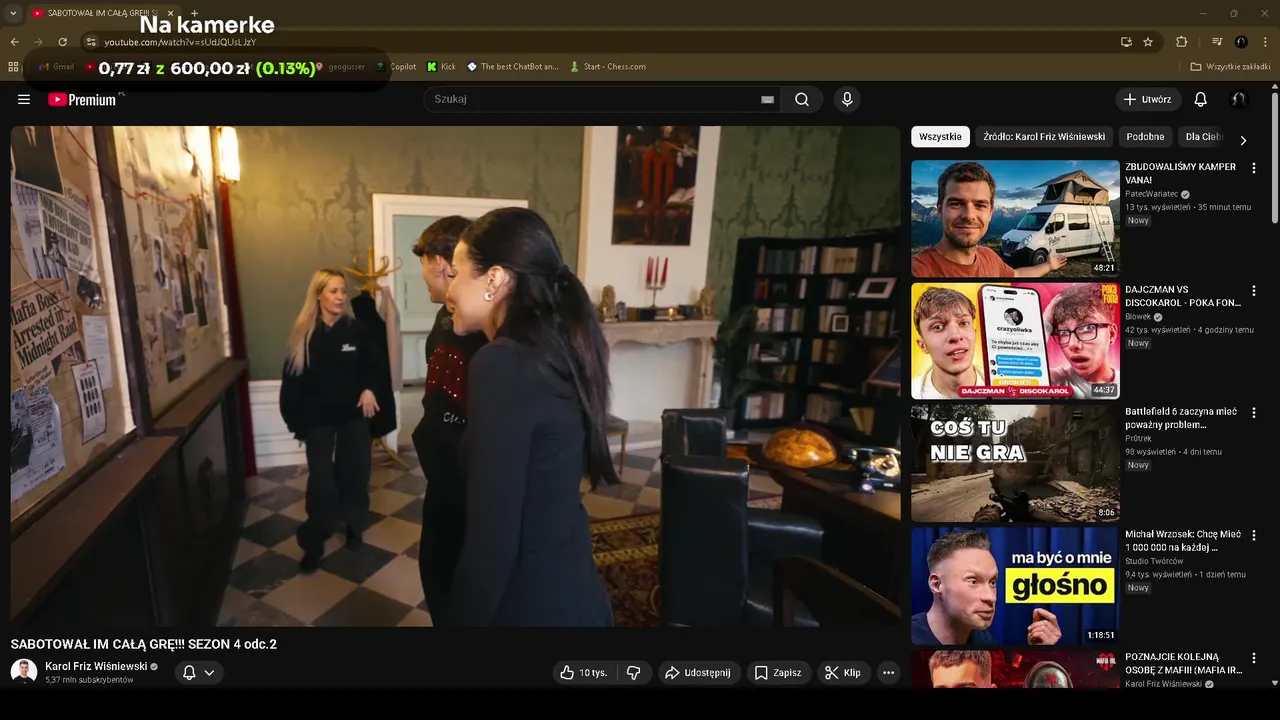Open more actions ellipsis below the video

888,673
